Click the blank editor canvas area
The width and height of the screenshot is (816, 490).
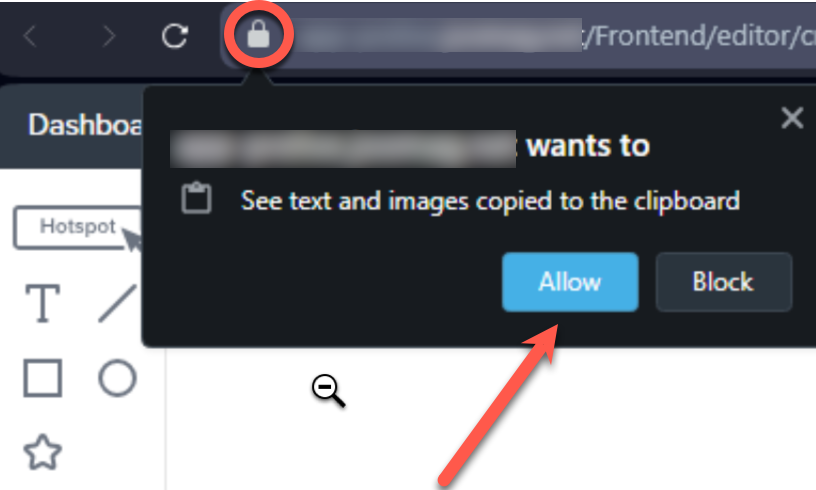(490, 419)
